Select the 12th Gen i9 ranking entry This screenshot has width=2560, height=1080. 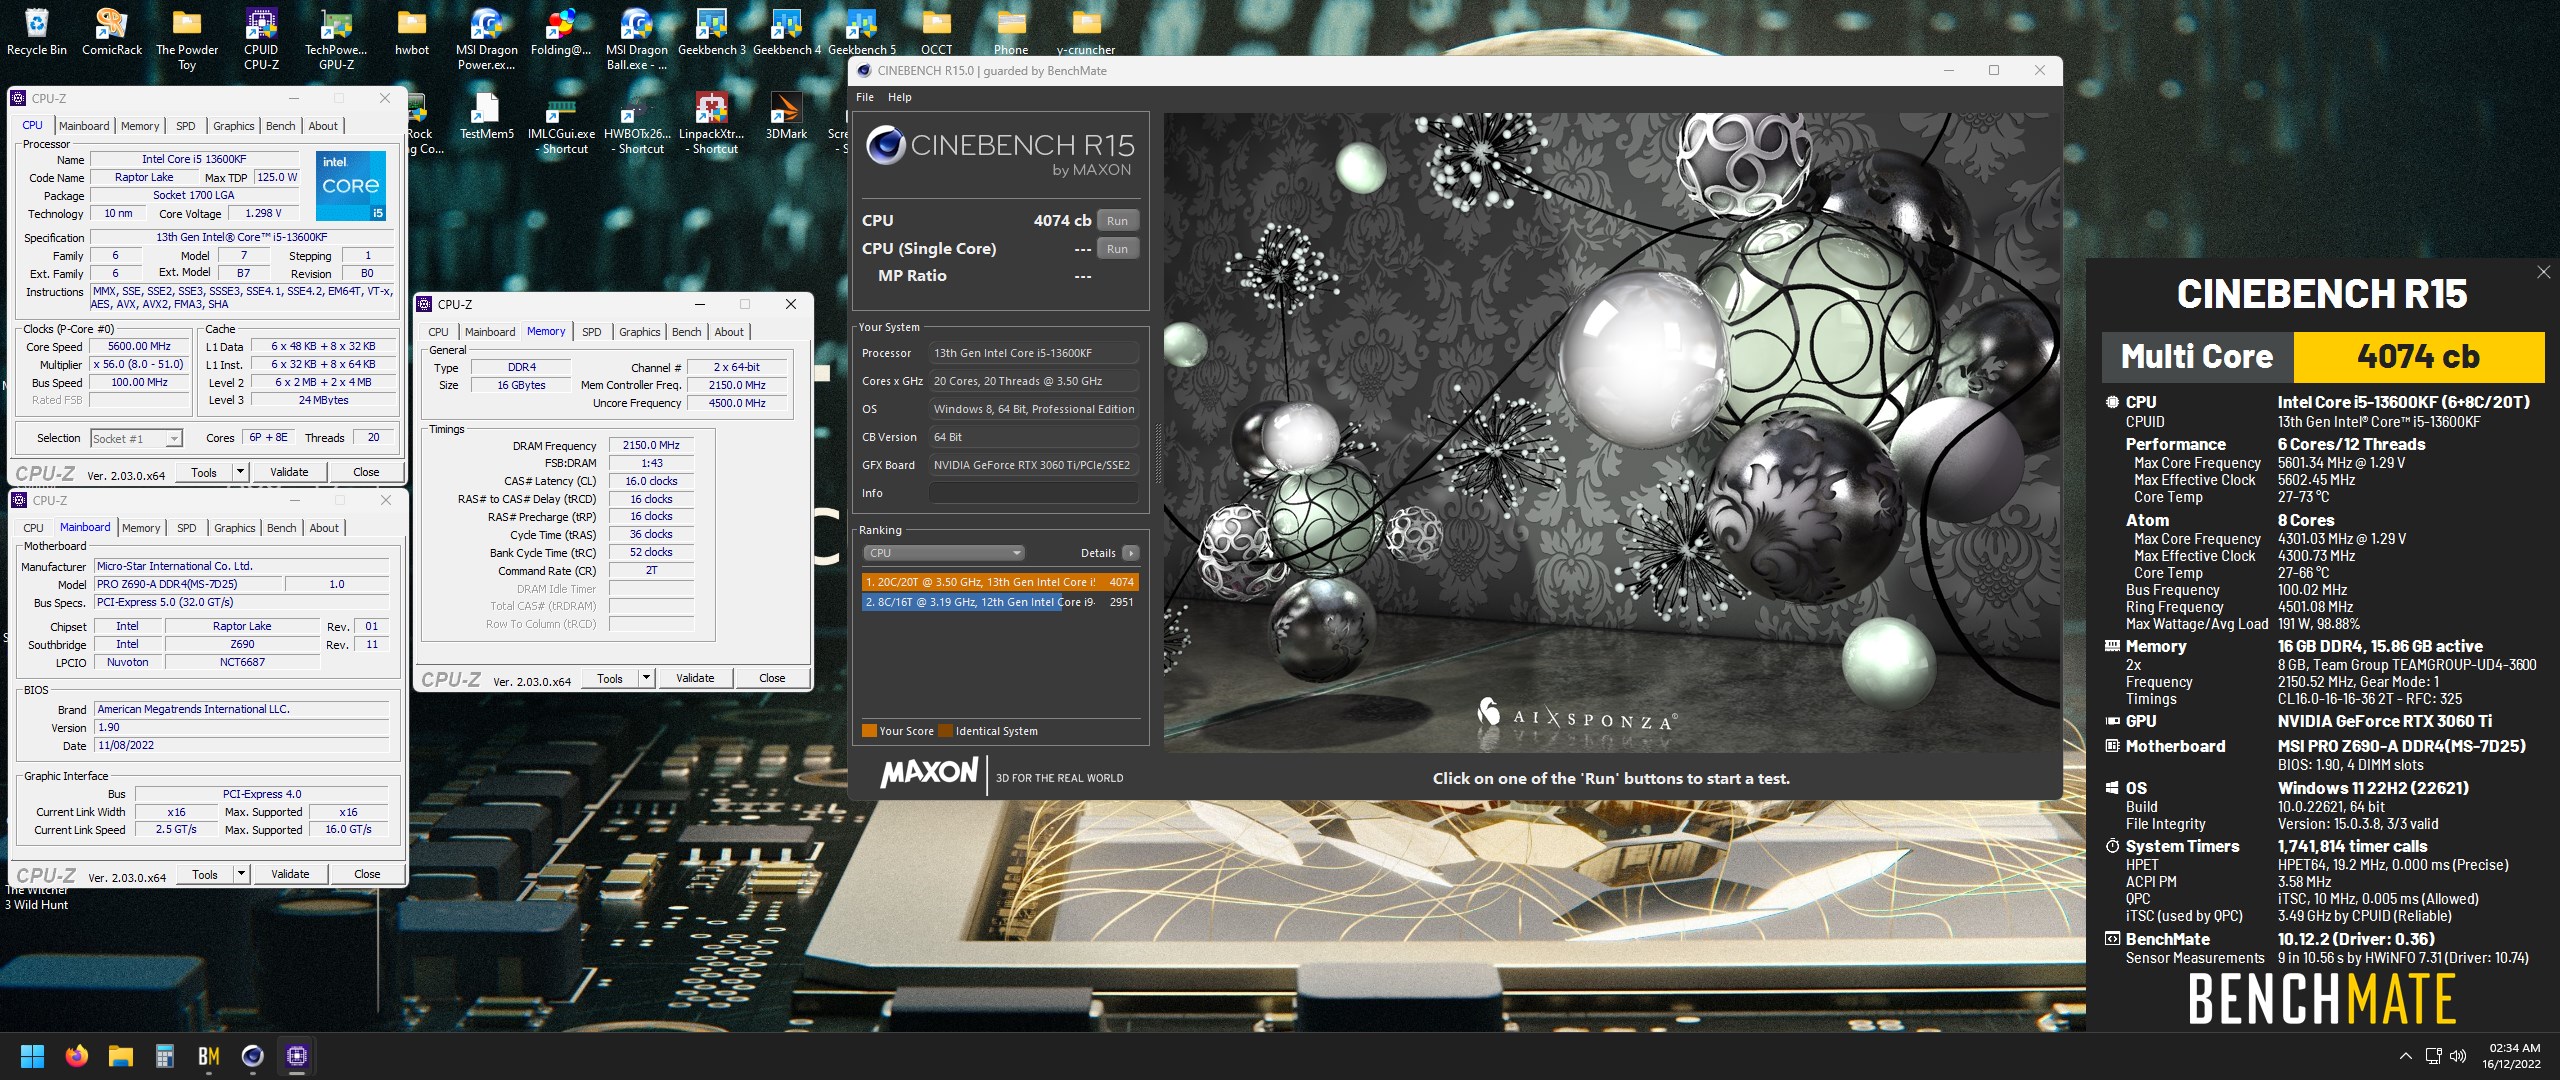coord(1000,602)
